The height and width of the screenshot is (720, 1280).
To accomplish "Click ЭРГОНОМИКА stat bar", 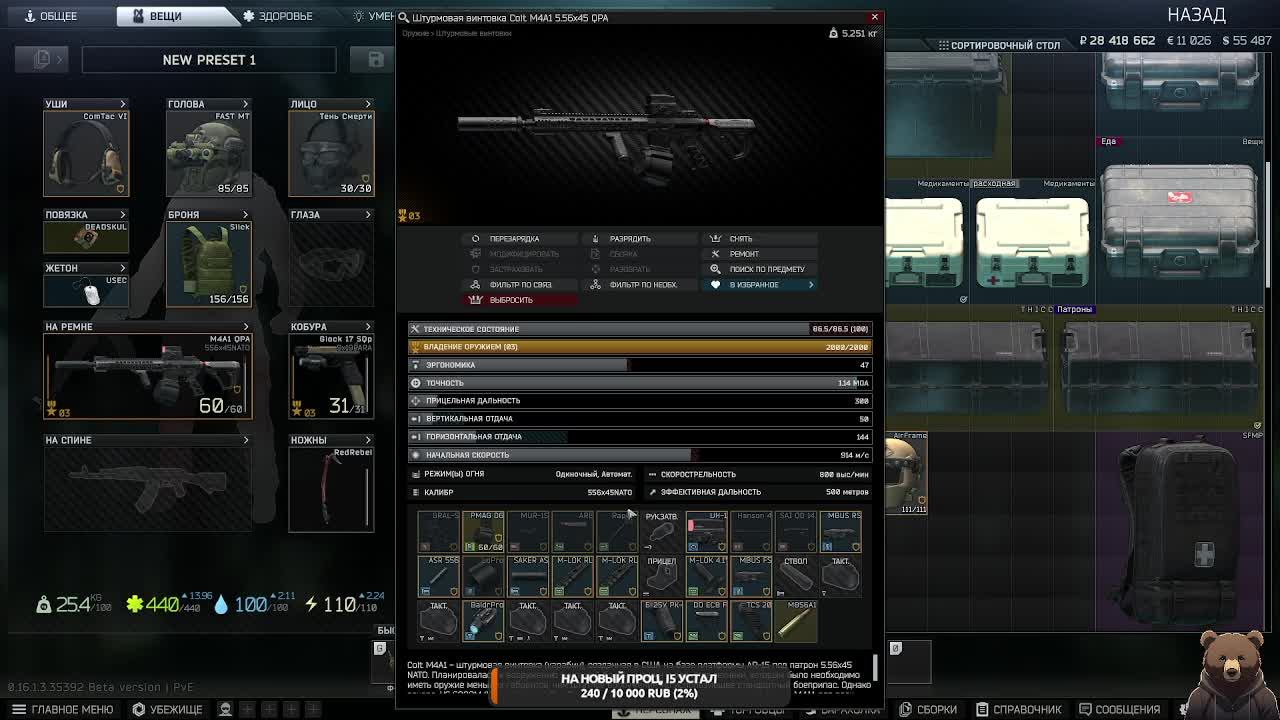I will (x=639, y=365).
